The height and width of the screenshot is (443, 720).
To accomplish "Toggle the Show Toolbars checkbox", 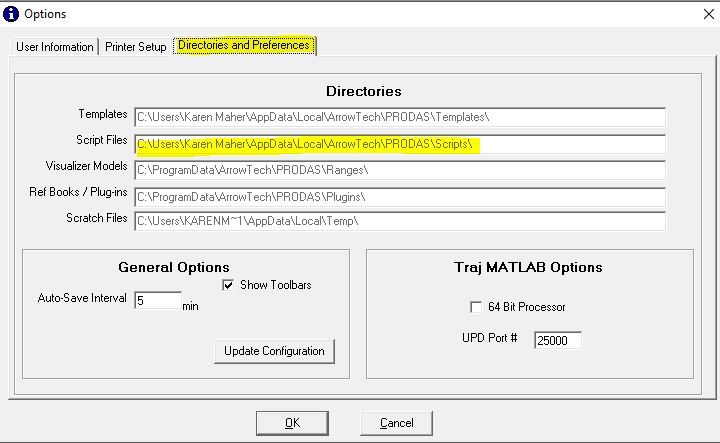I will click(227, 286).
